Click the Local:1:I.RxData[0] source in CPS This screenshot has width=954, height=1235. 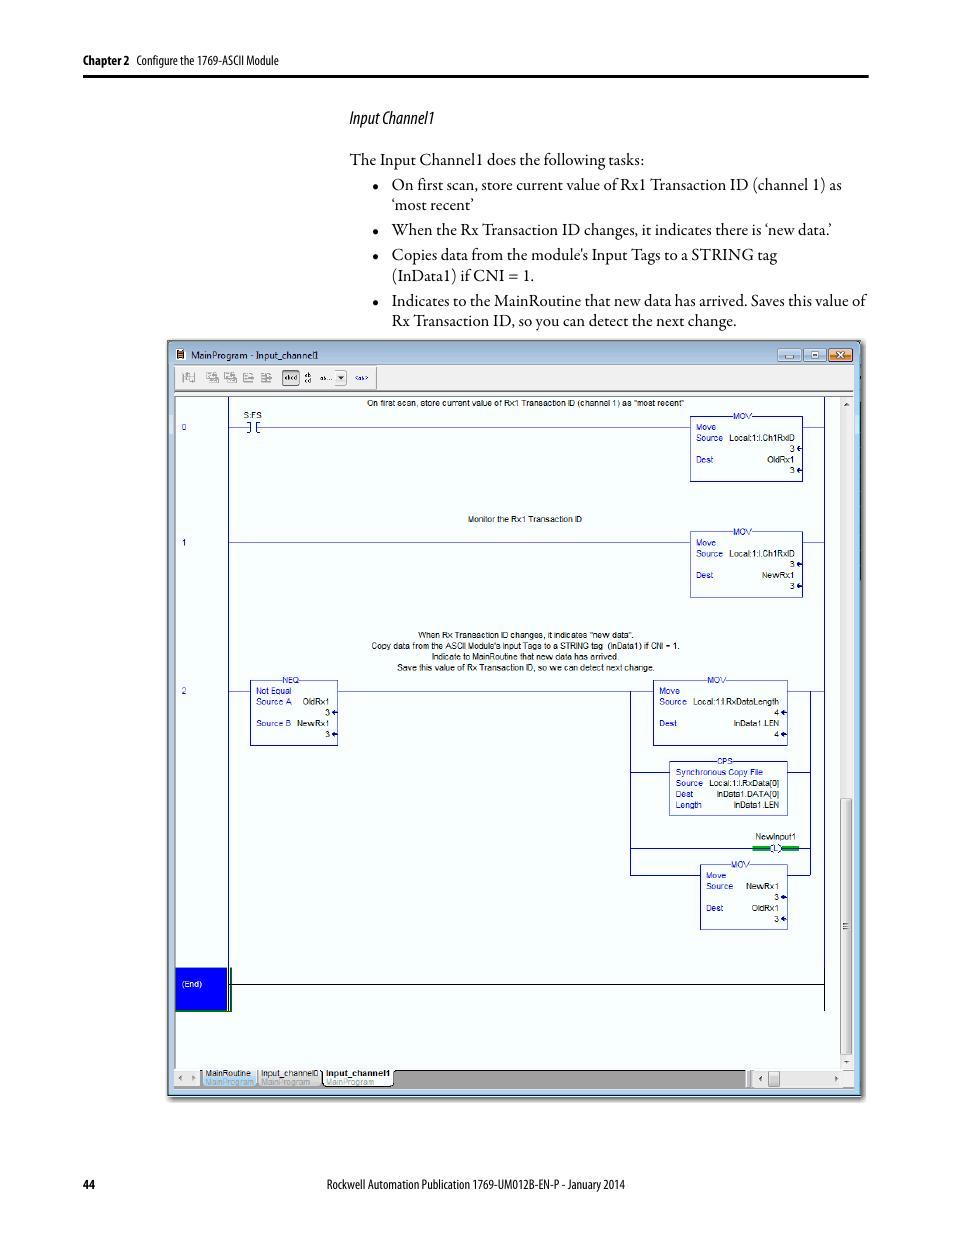tap(744, 783)
